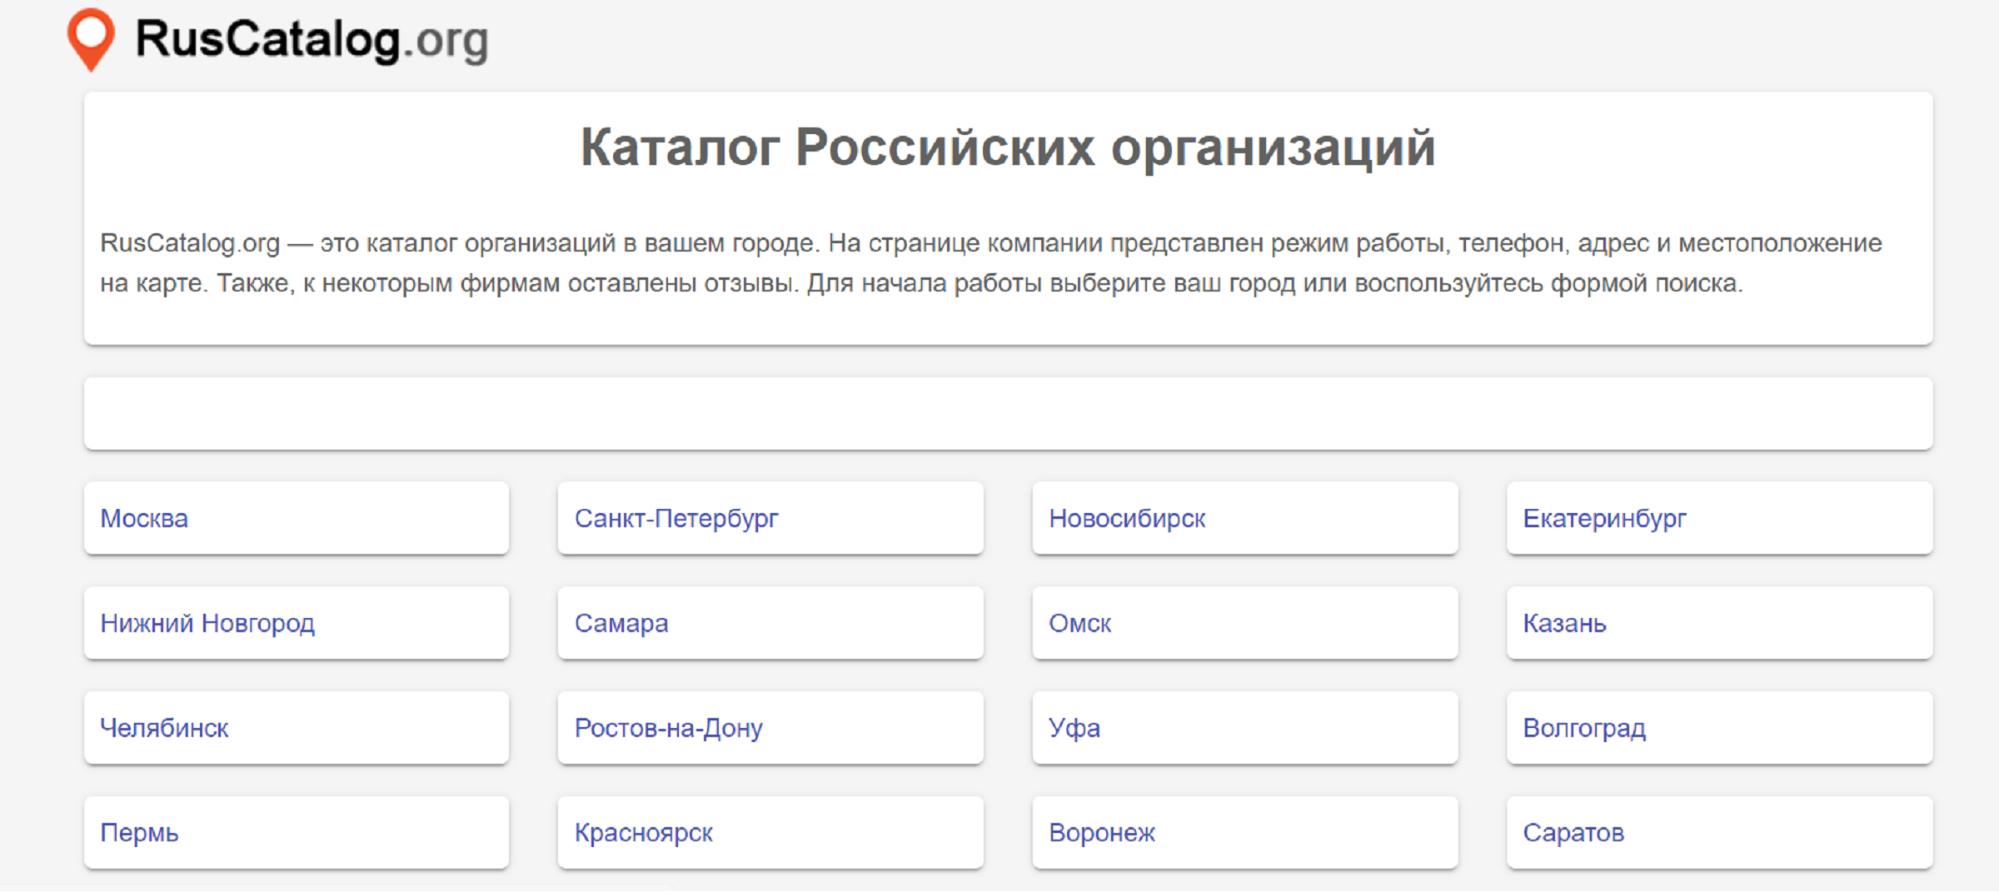Choose Челябинск from the cities

164,728
